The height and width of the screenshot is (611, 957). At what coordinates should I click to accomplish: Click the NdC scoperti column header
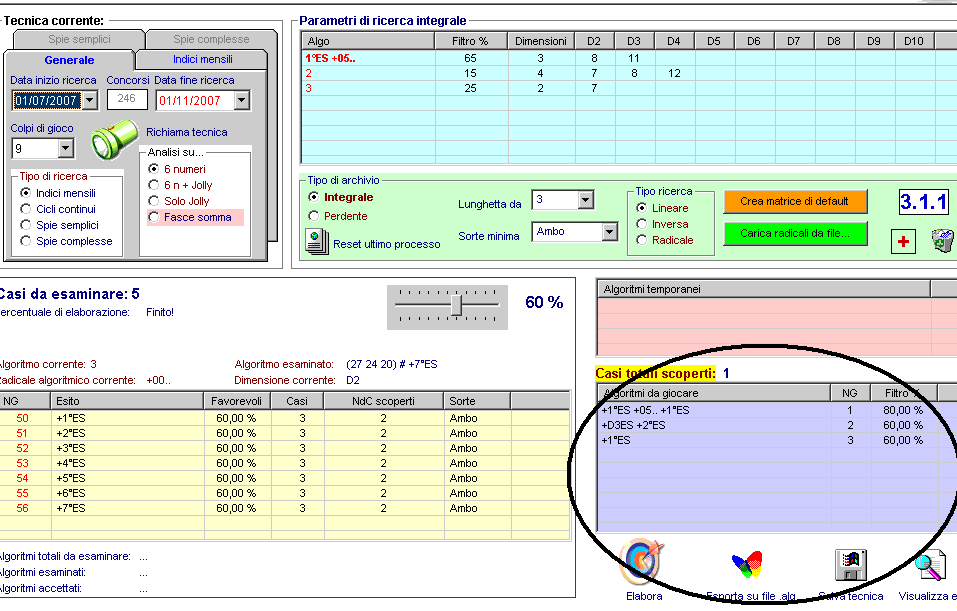point(383,401)
